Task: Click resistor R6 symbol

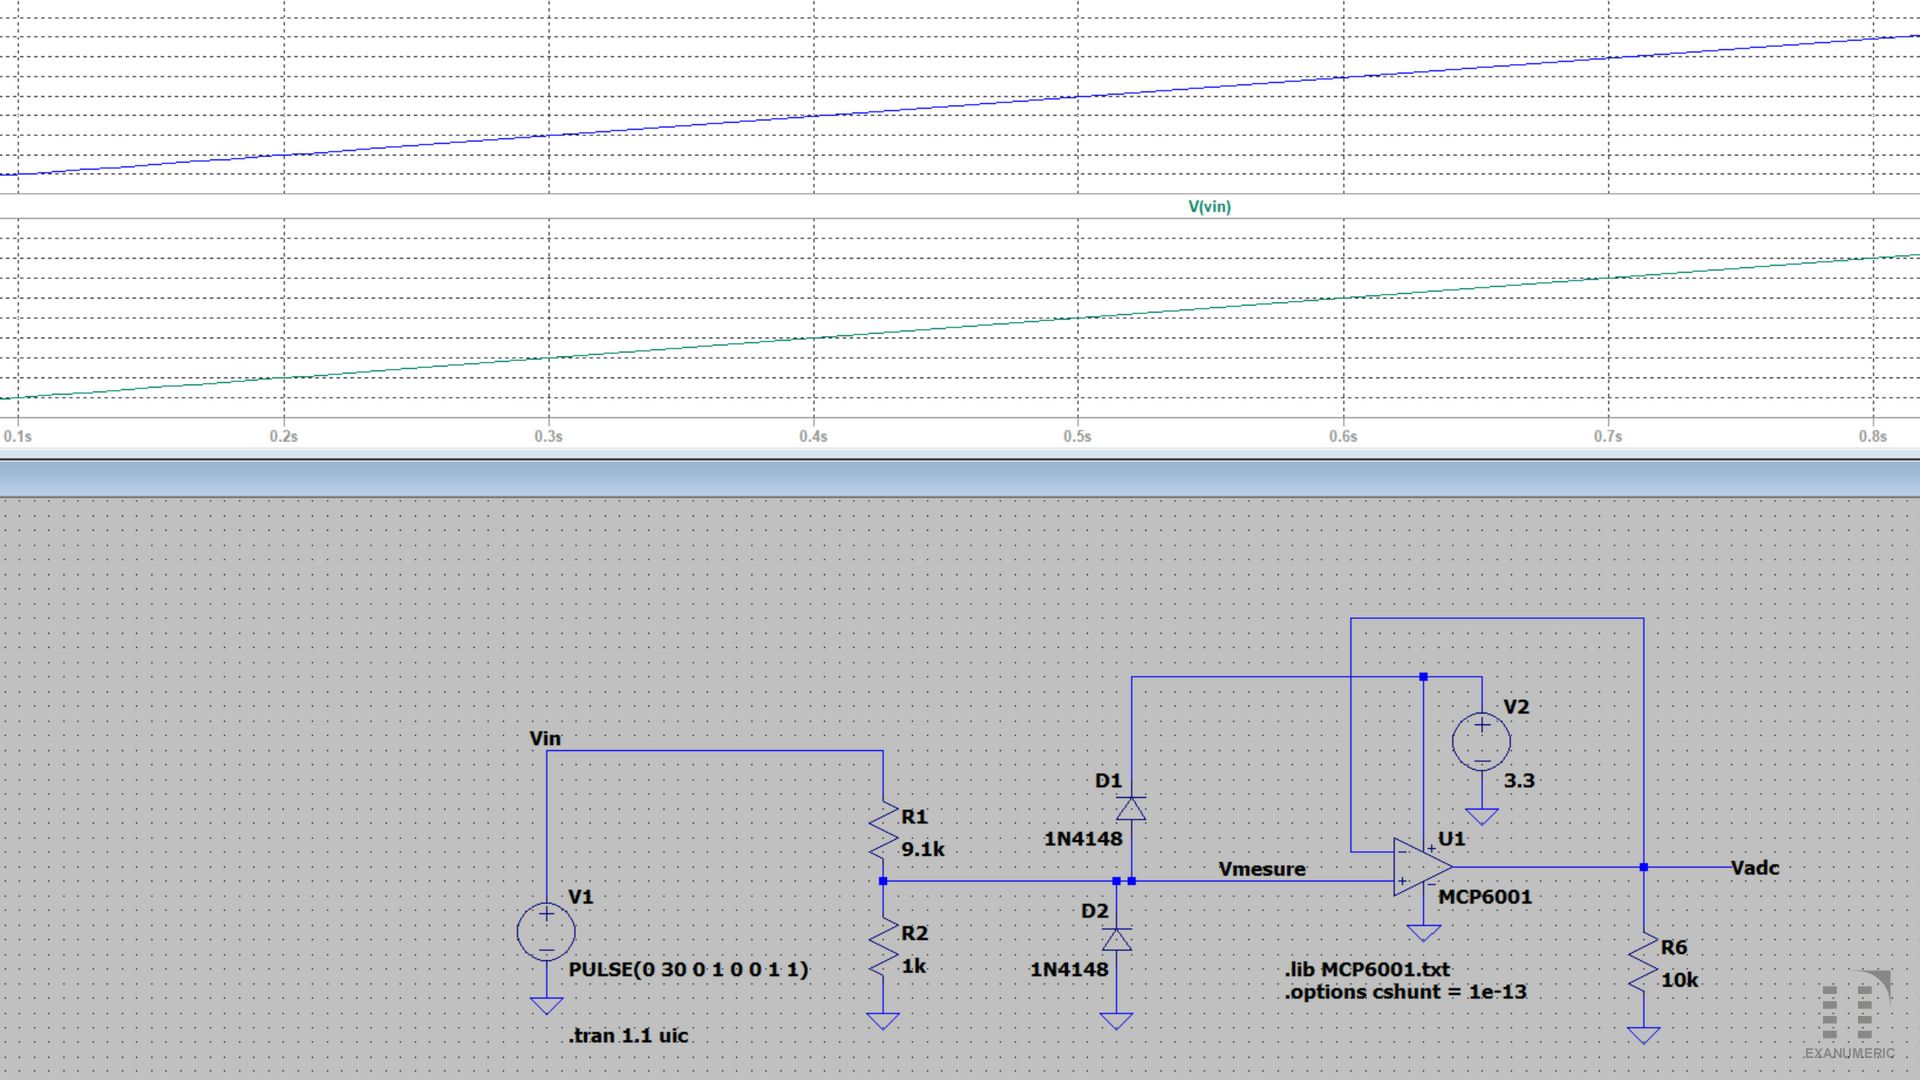Action: coord(1643,962)
